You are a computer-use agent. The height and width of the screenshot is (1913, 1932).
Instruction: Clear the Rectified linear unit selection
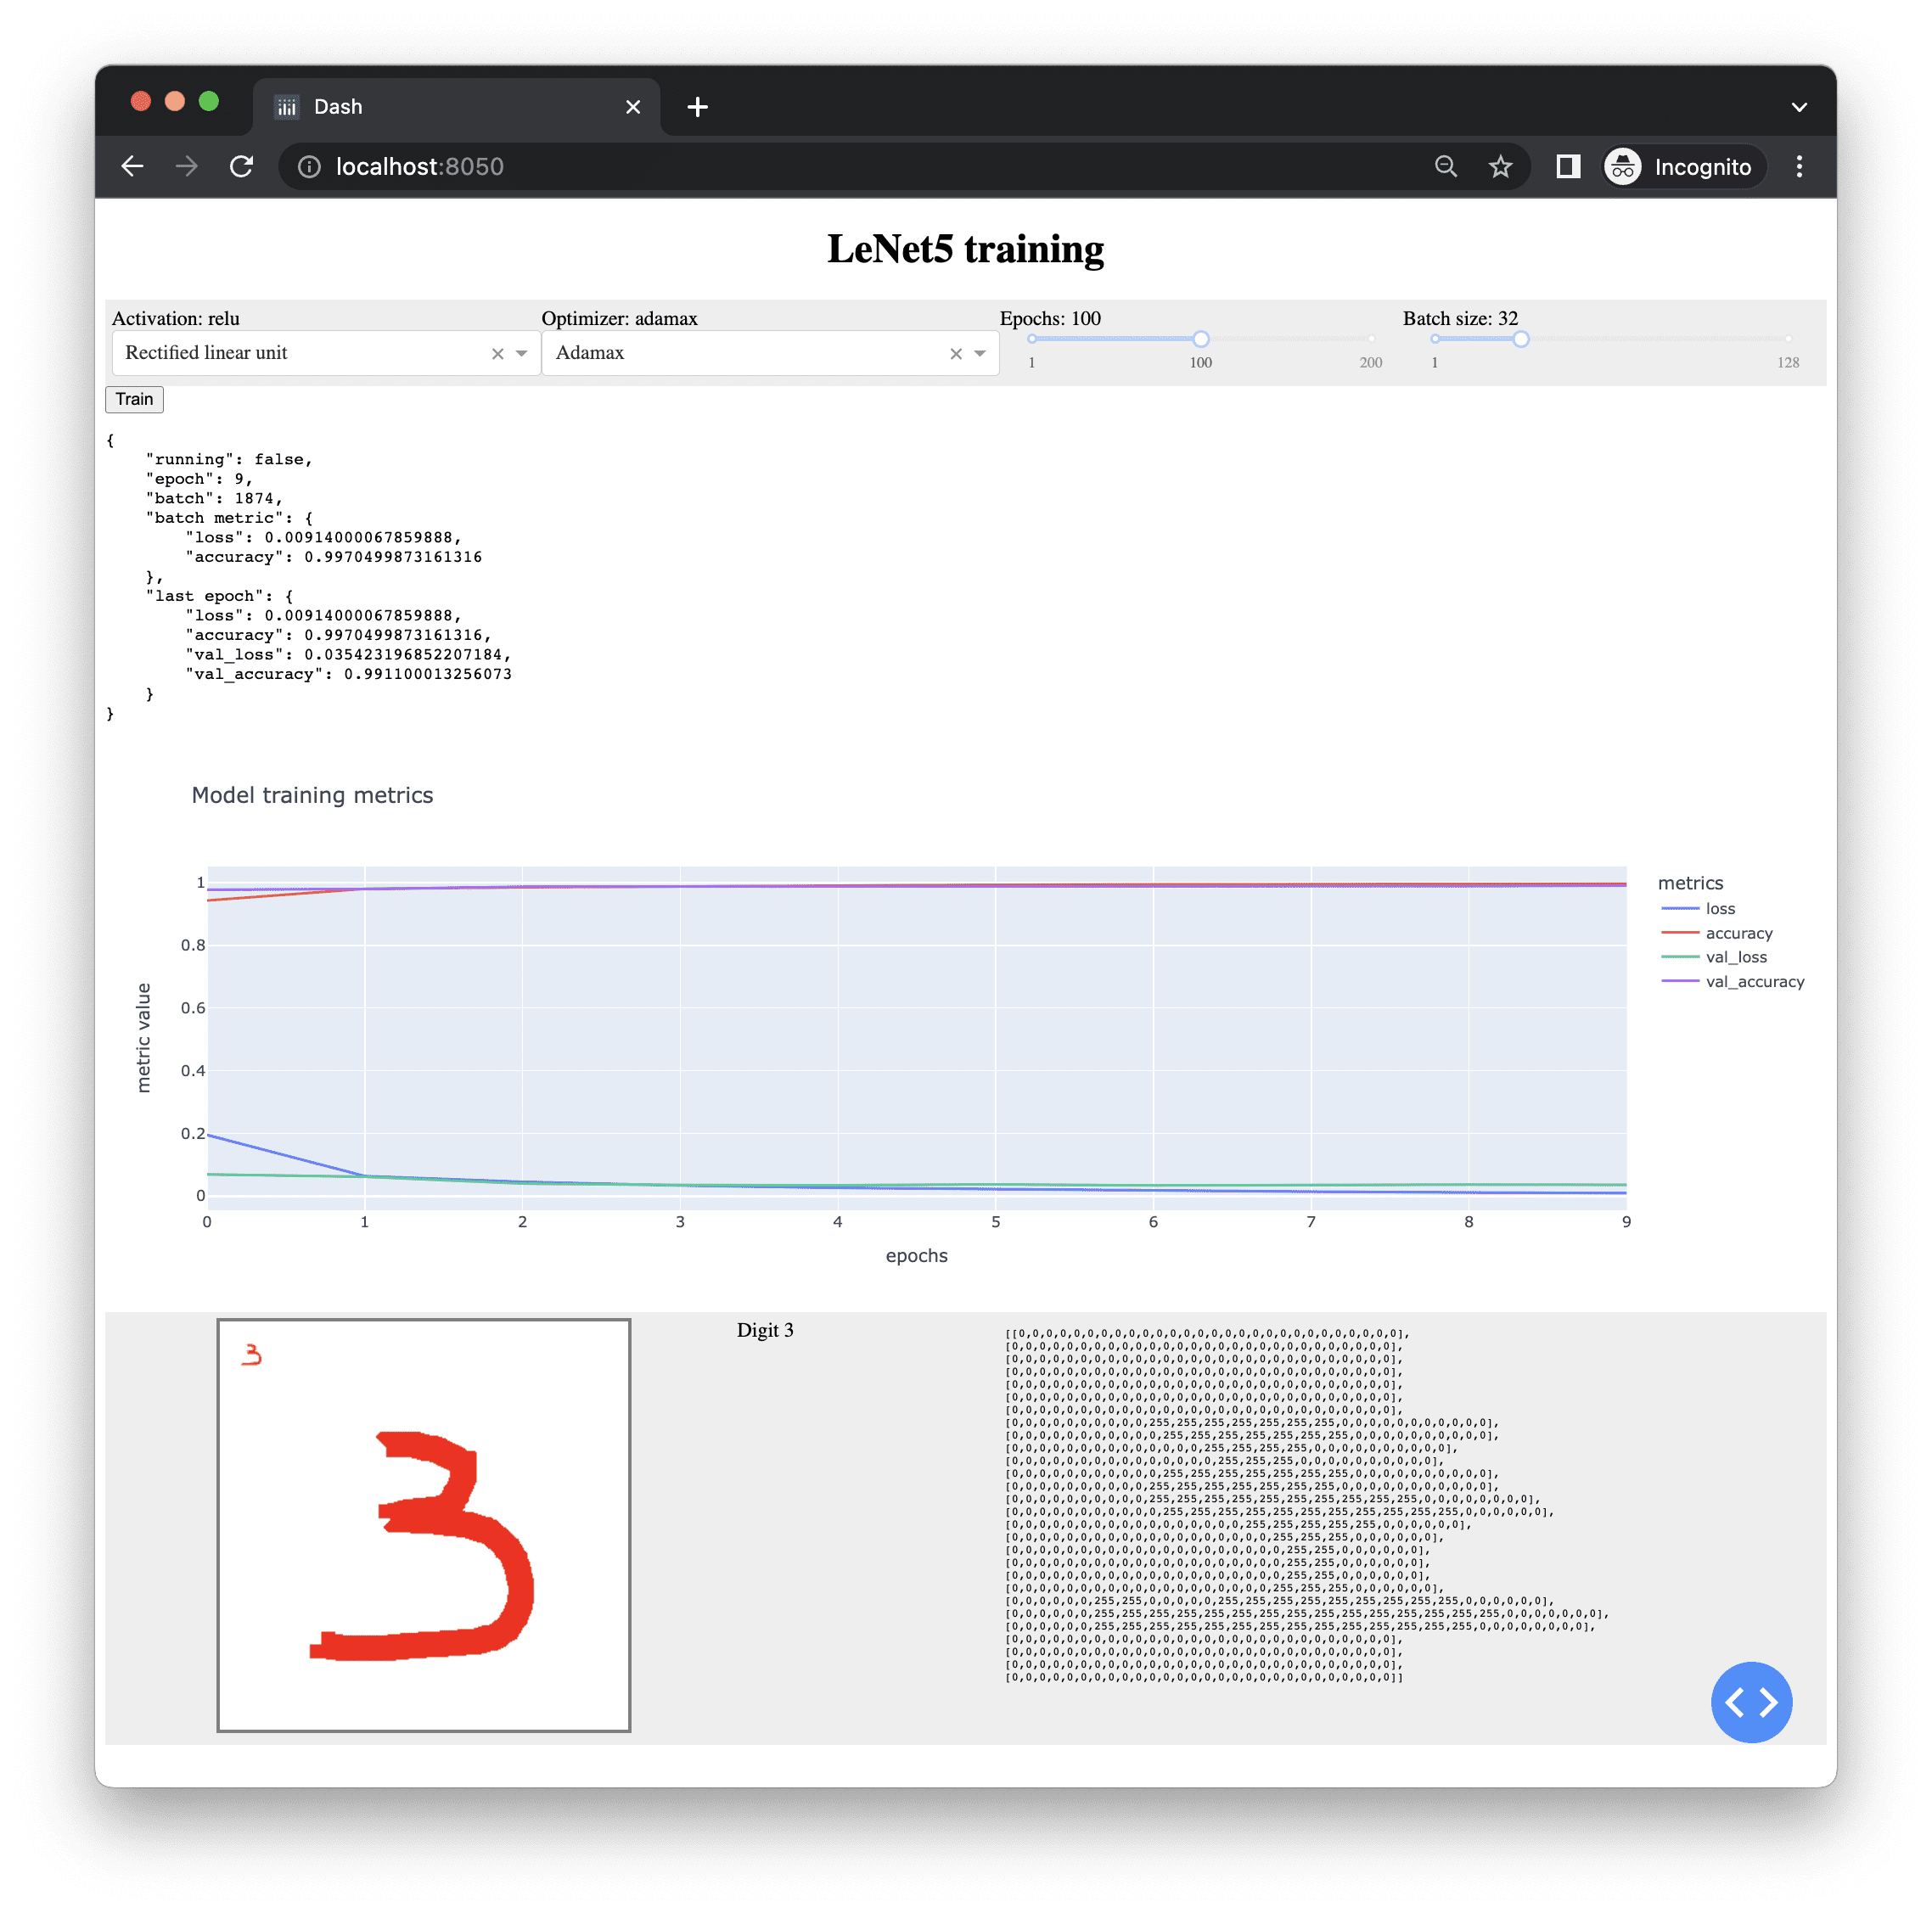coord(497,354)
